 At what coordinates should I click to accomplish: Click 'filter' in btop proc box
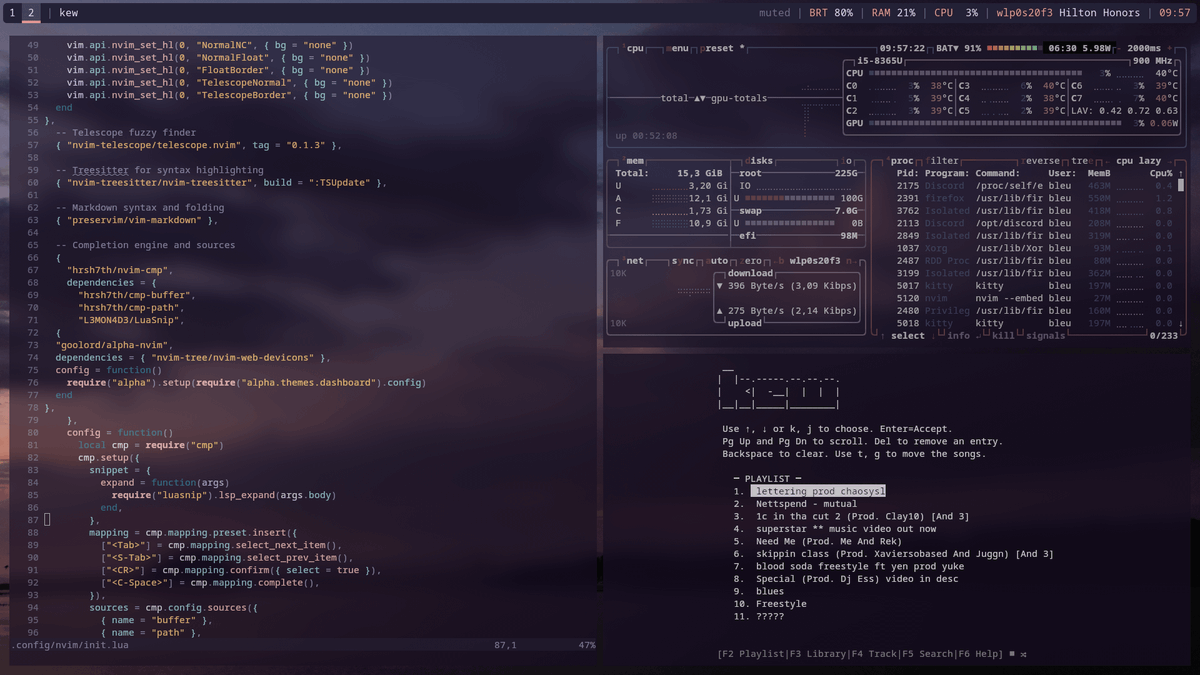pos(943,160)
